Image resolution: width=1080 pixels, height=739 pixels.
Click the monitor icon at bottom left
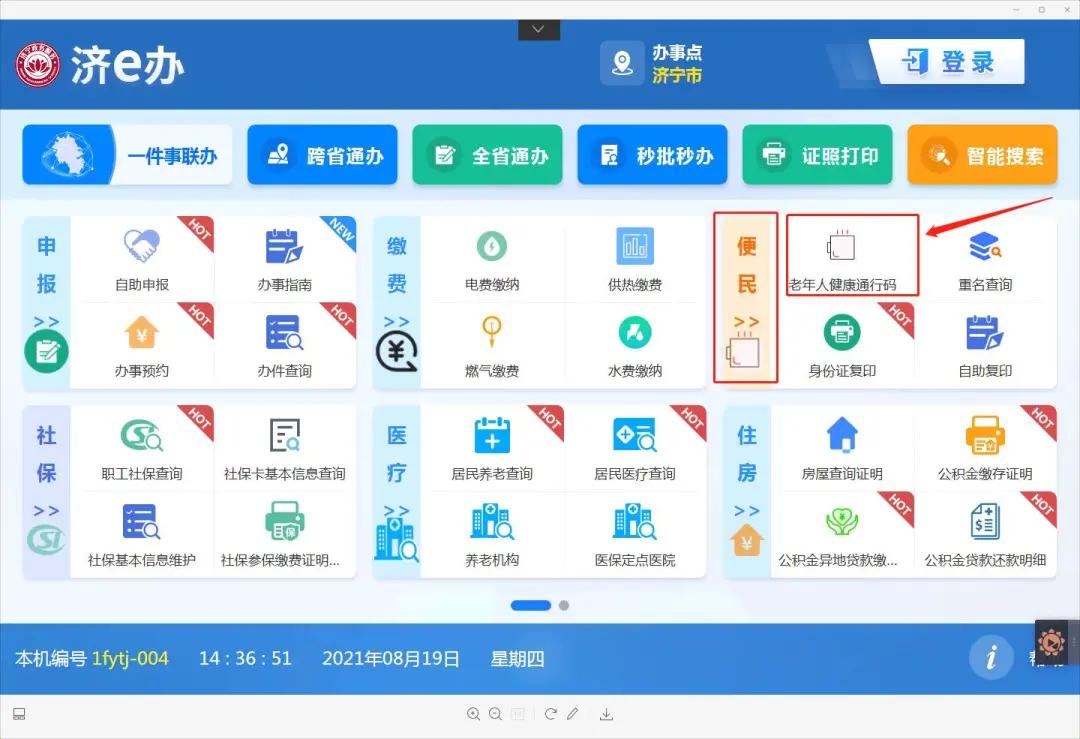[x=19, y=714]
